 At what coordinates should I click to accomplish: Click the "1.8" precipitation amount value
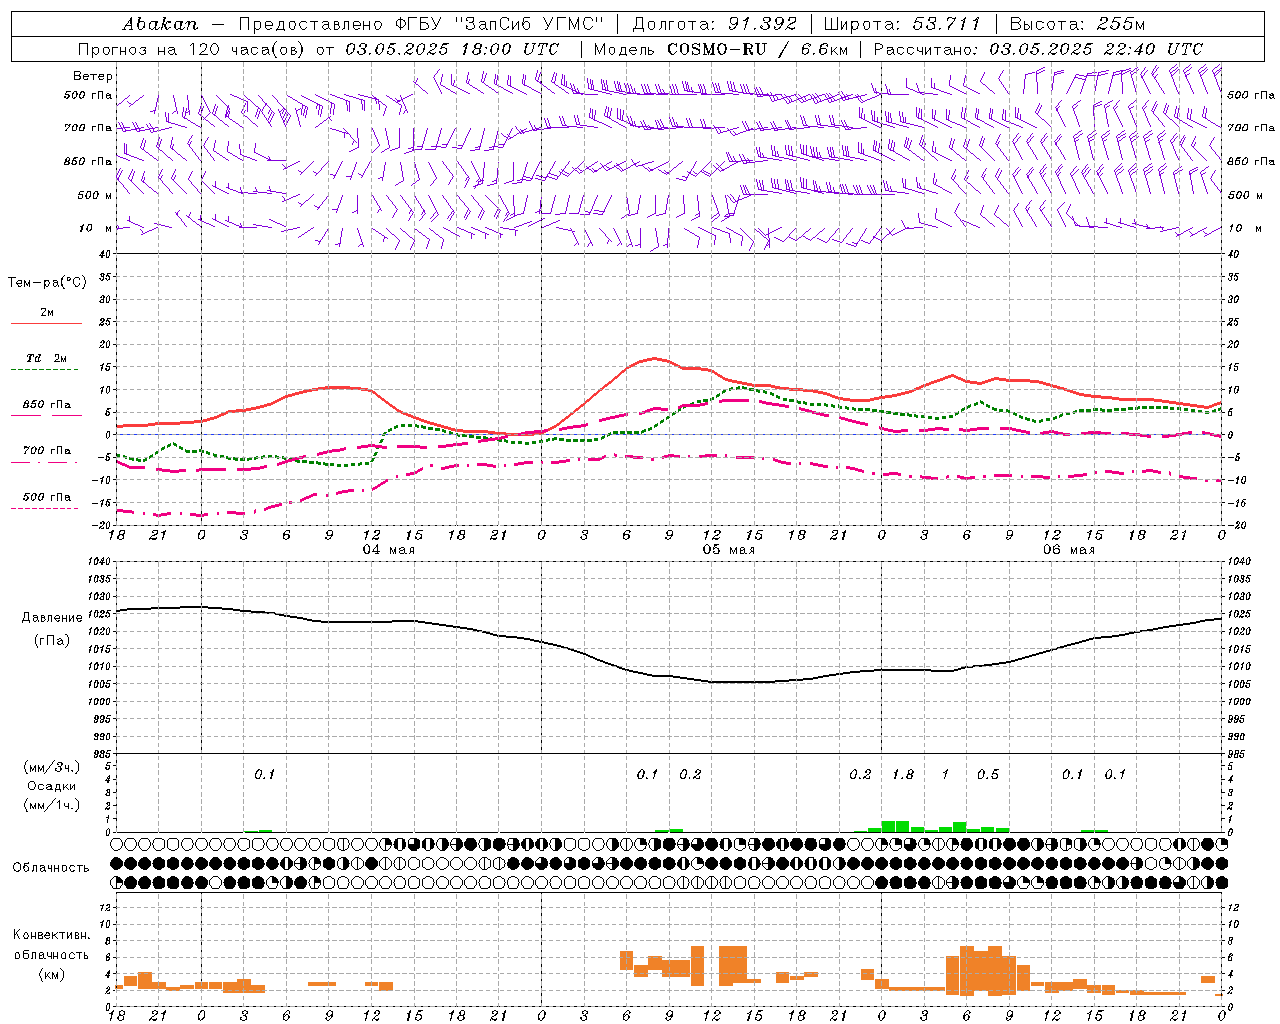tap(903, 774)
